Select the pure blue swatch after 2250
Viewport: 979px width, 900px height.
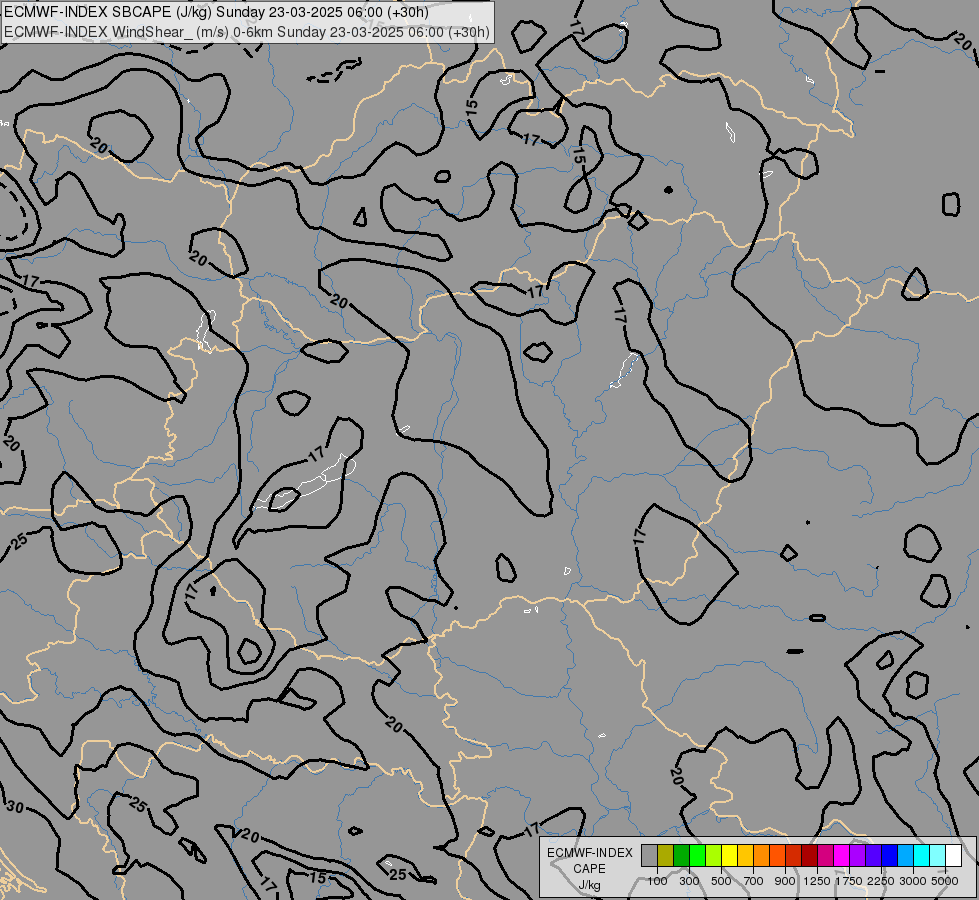pos(890,856)
